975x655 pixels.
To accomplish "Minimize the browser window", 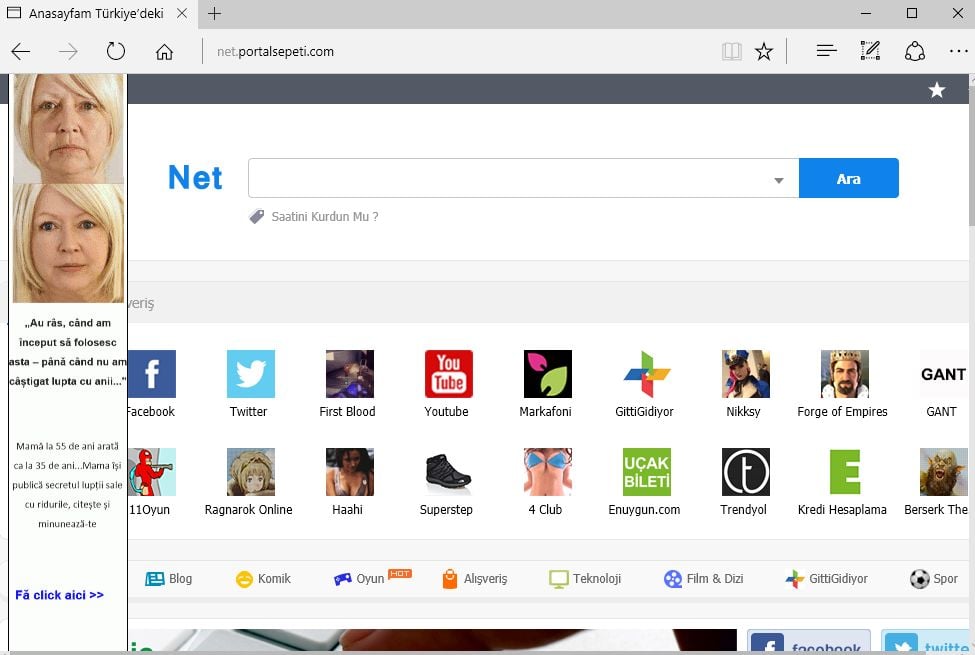I will (x=866, y=13).
